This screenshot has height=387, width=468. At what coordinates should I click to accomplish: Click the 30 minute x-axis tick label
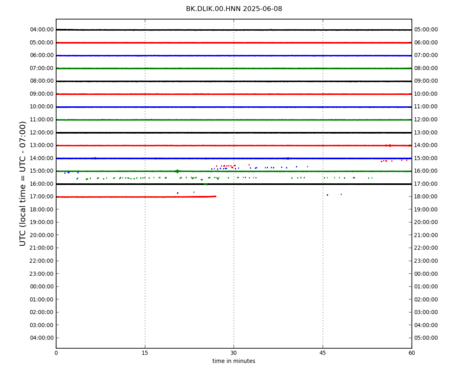[234, 353]
